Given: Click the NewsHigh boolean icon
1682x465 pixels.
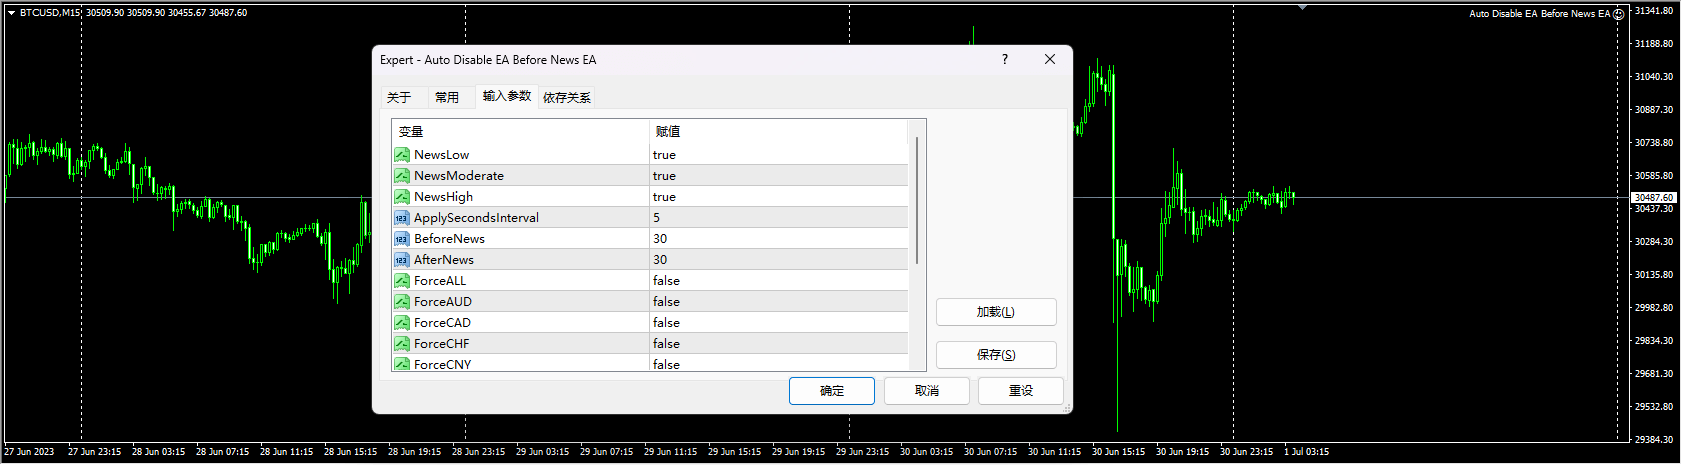Looking at the screenshot, I should pyautogui.click(x=401, y=197).
